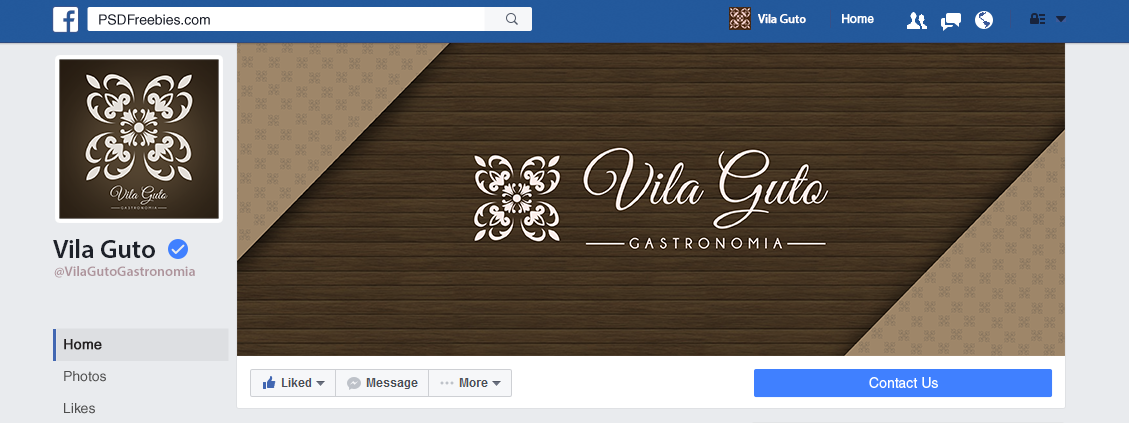
Task: Open the Vila Guto profile picture thumbnail
Action: (x=139, y=139)
